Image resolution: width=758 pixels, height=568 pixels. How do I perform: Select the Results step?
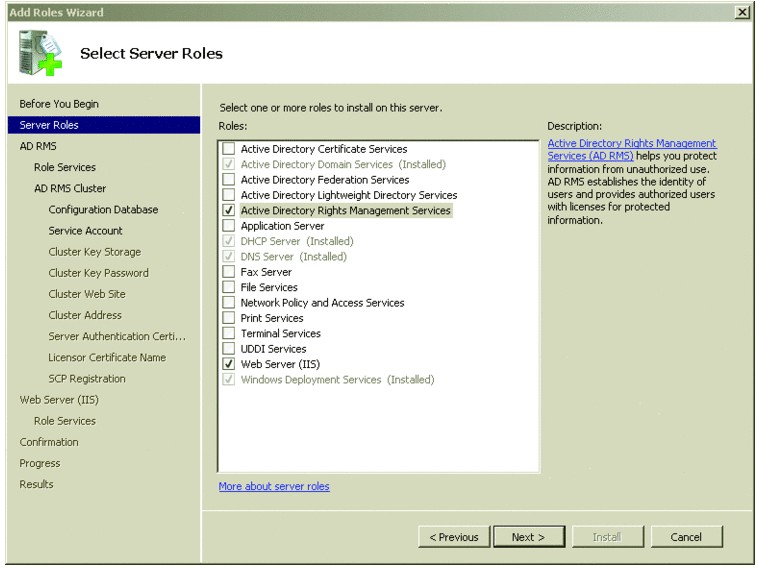tap(36, 484)
